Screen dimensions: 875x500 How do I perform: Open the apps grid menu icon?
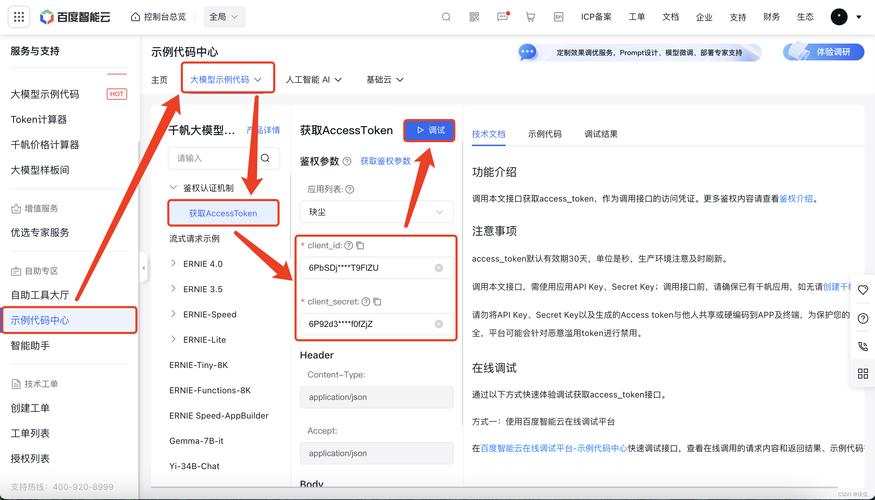[19, 17]
